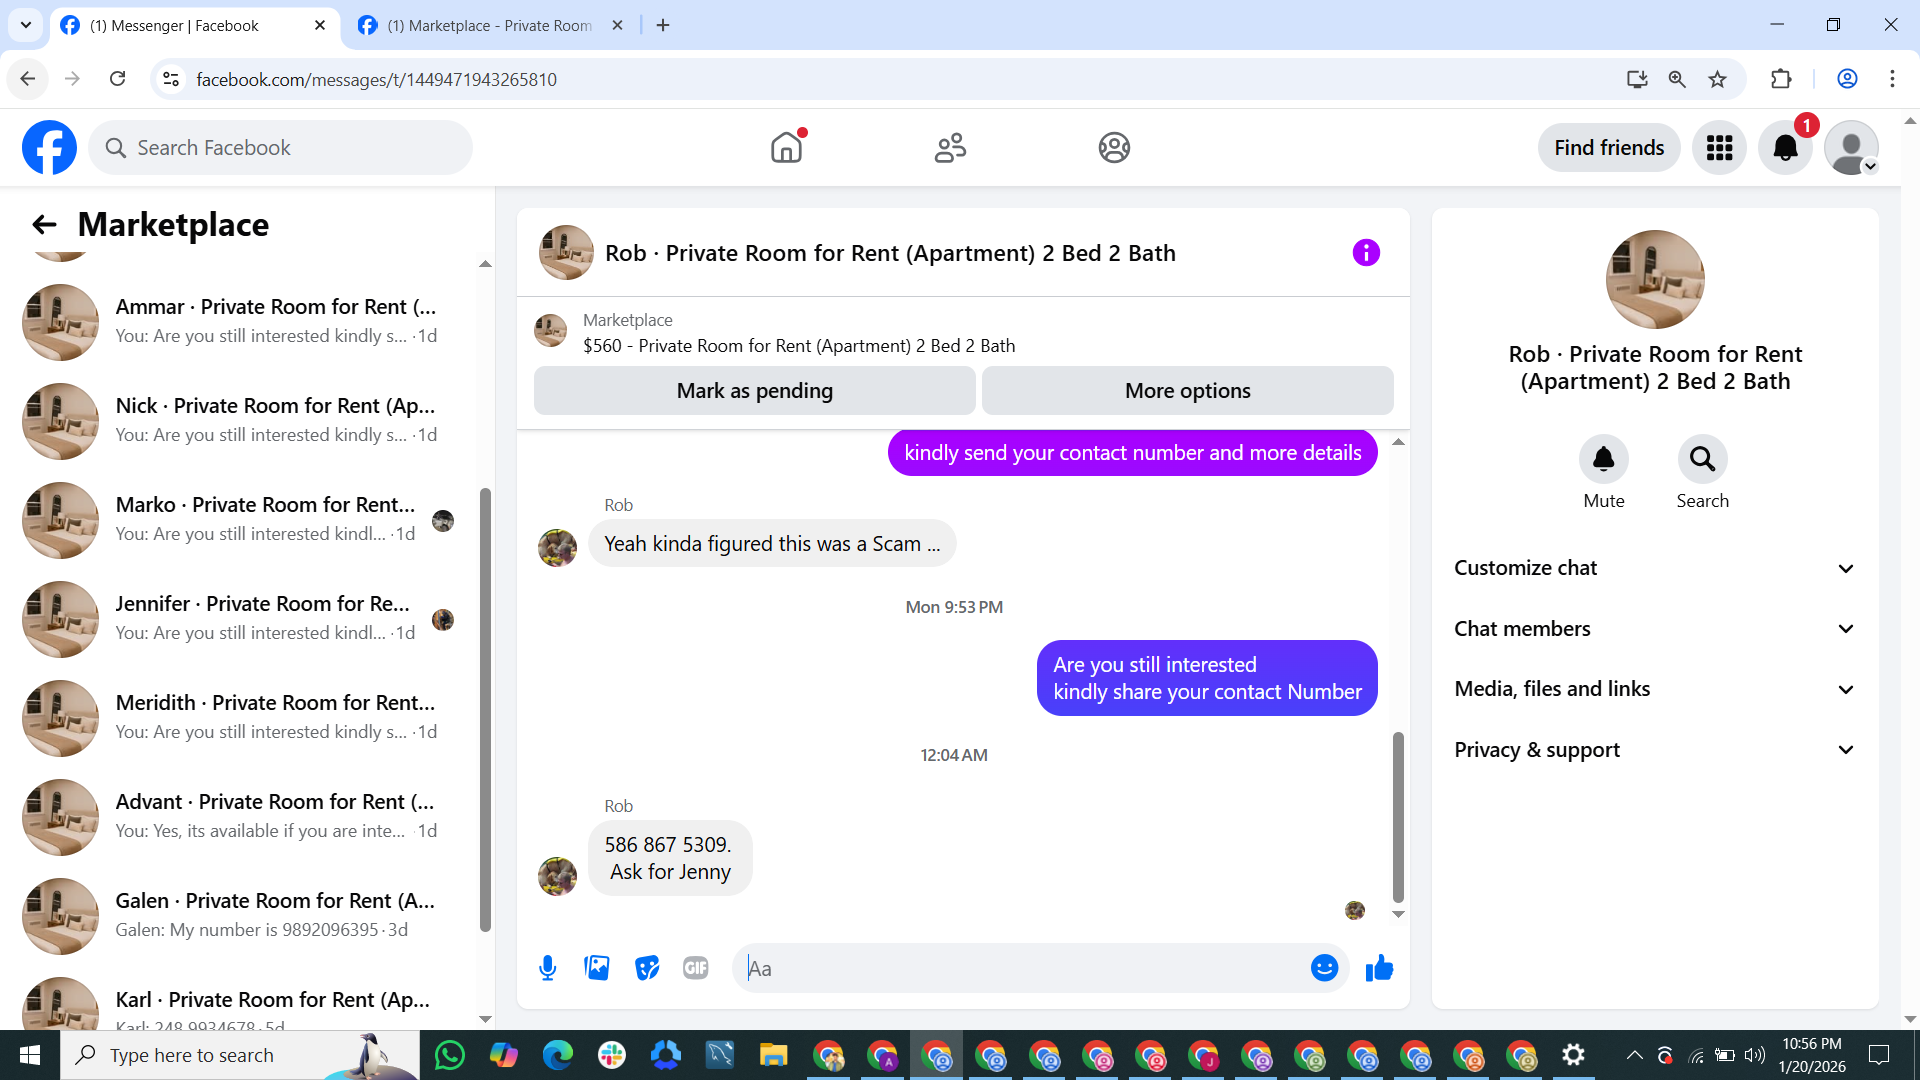Viewport: 1920px width, 1080px height.
Task: Click the Windows taskbar search box
Action: (x=240, y=1055)
